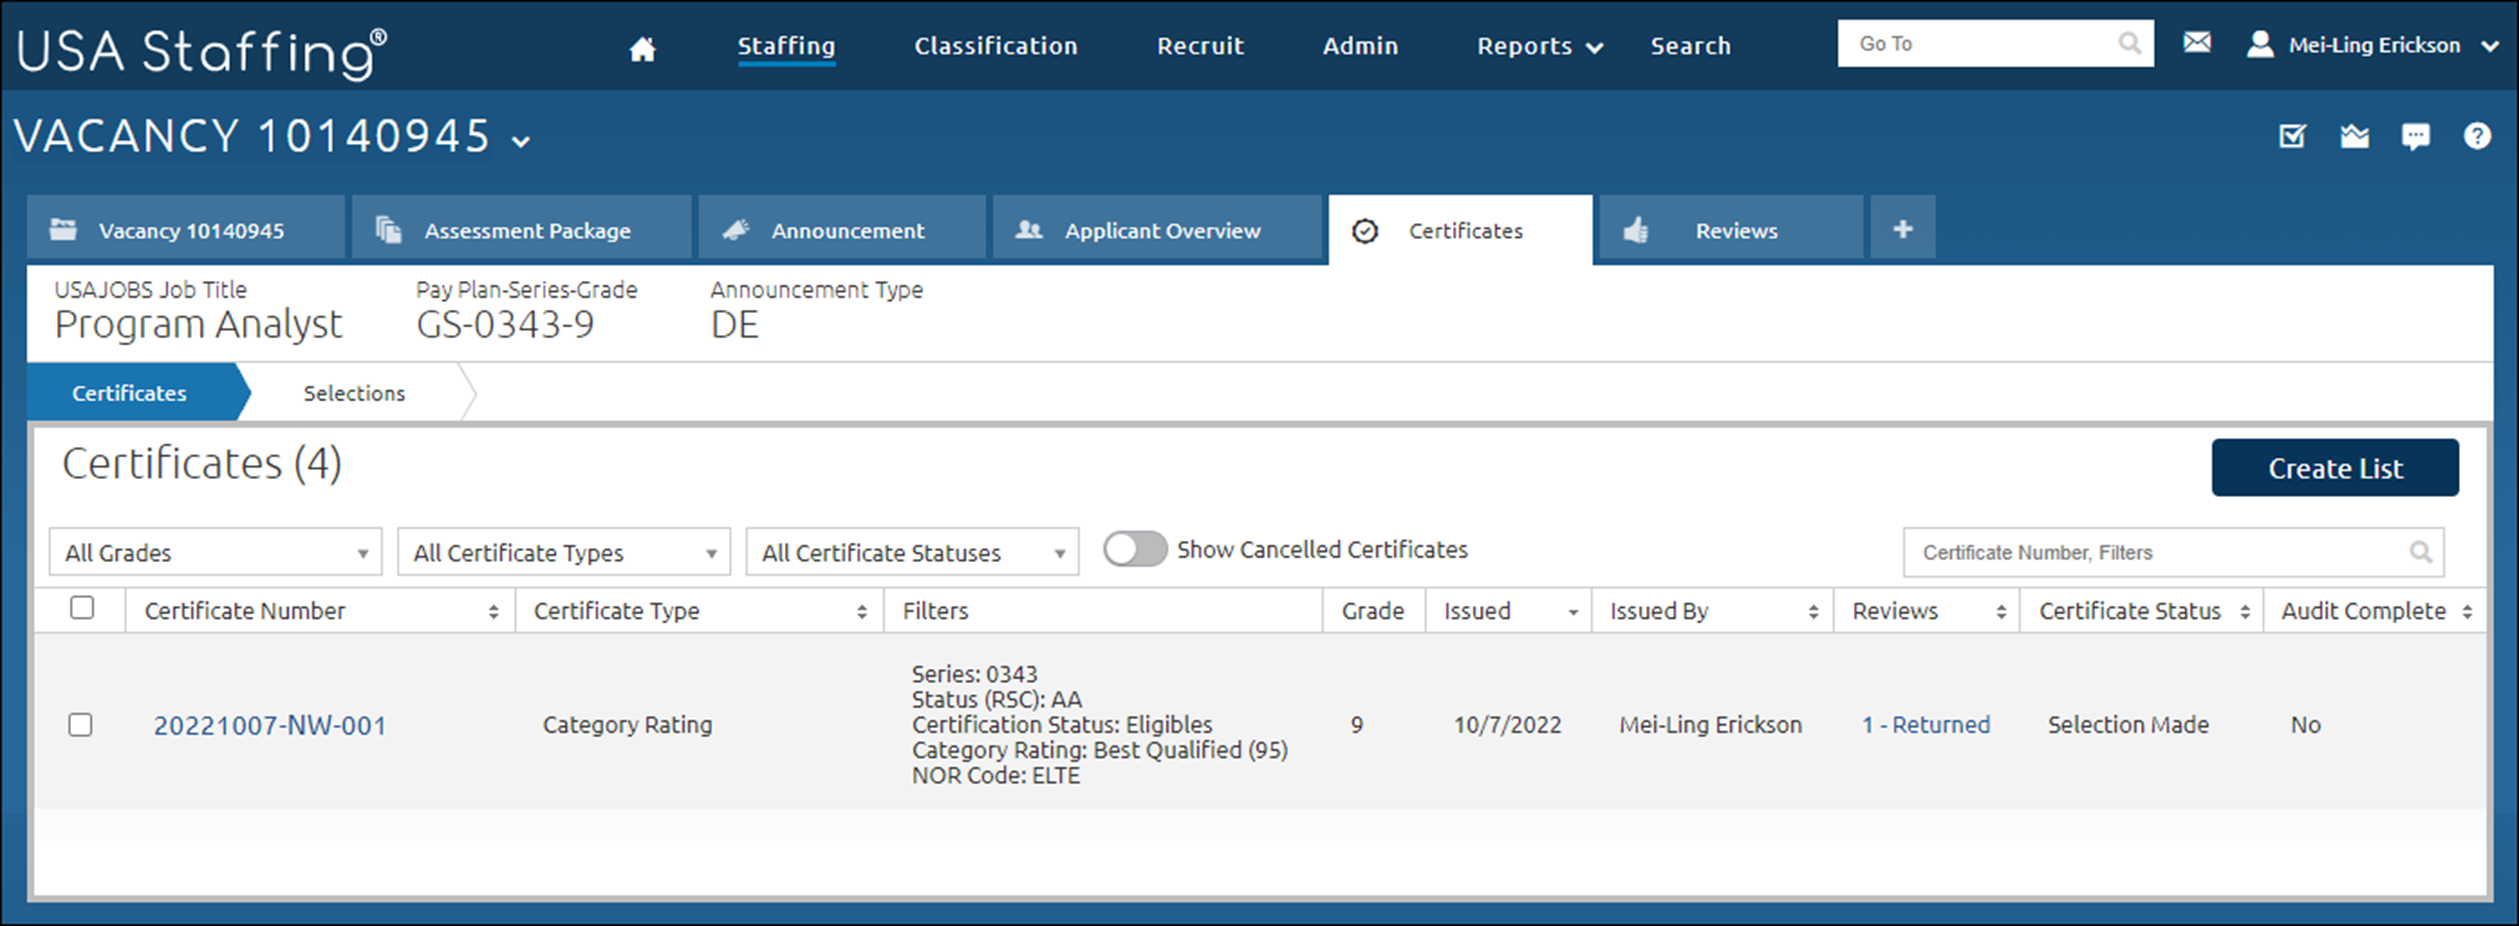Click the Filters column header
Image resolution: width=2519 pixels, height=926 pixels.
(x=935, y=611)
